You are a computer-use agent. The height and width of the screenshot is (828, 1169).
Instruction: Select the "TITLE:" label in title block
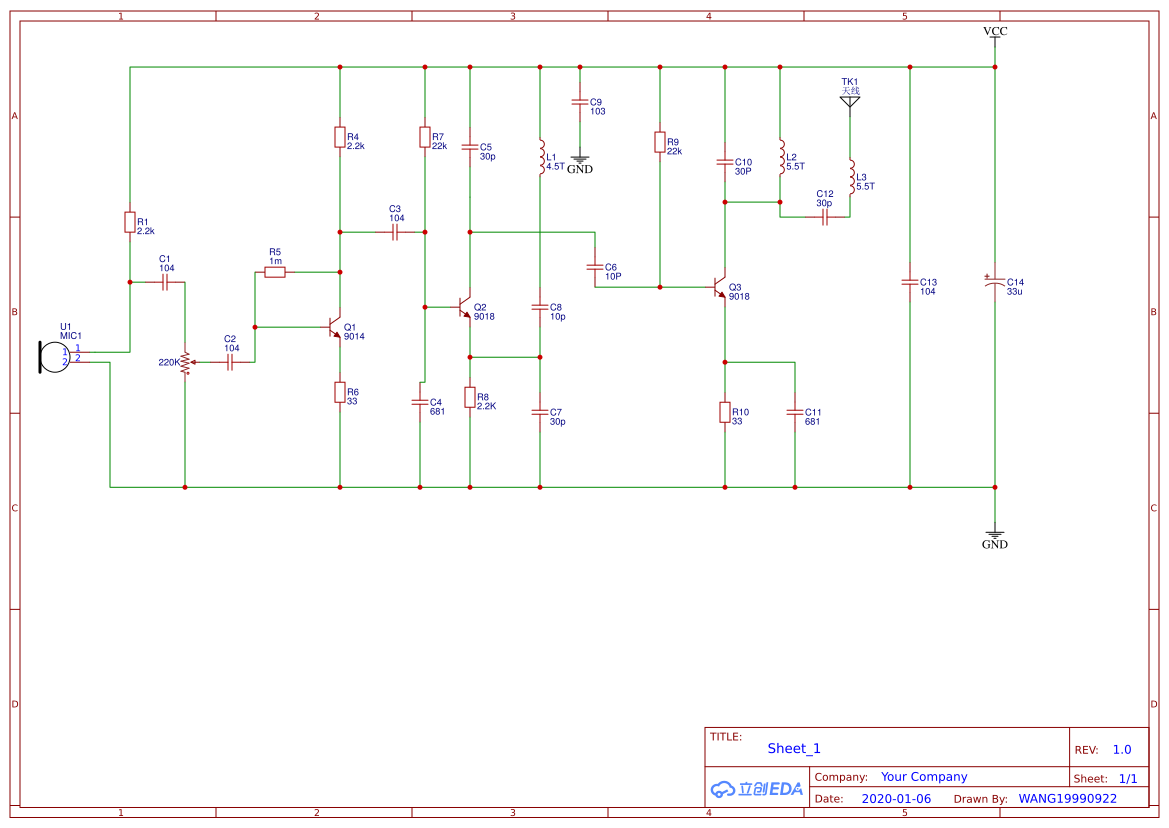[725, 737]
